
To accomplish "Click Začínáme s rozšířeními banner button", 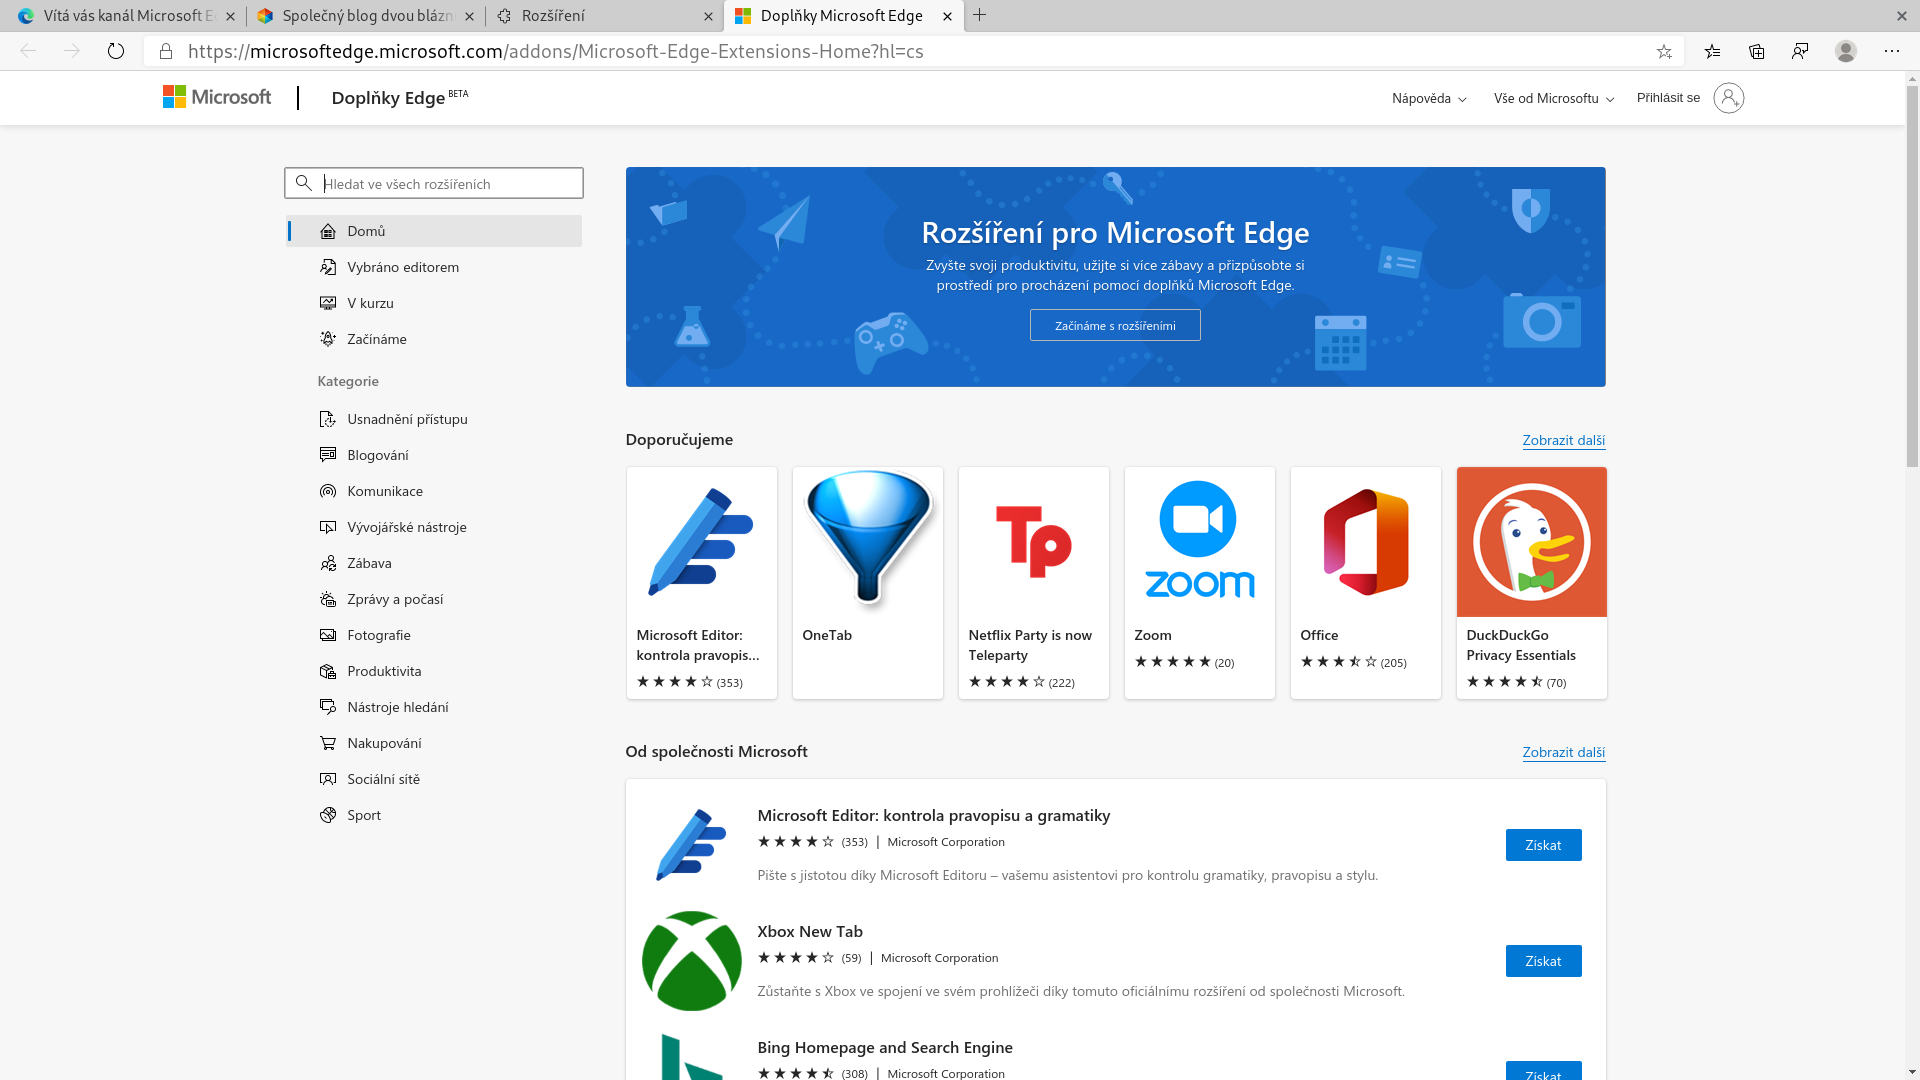I will (1115, 325).
